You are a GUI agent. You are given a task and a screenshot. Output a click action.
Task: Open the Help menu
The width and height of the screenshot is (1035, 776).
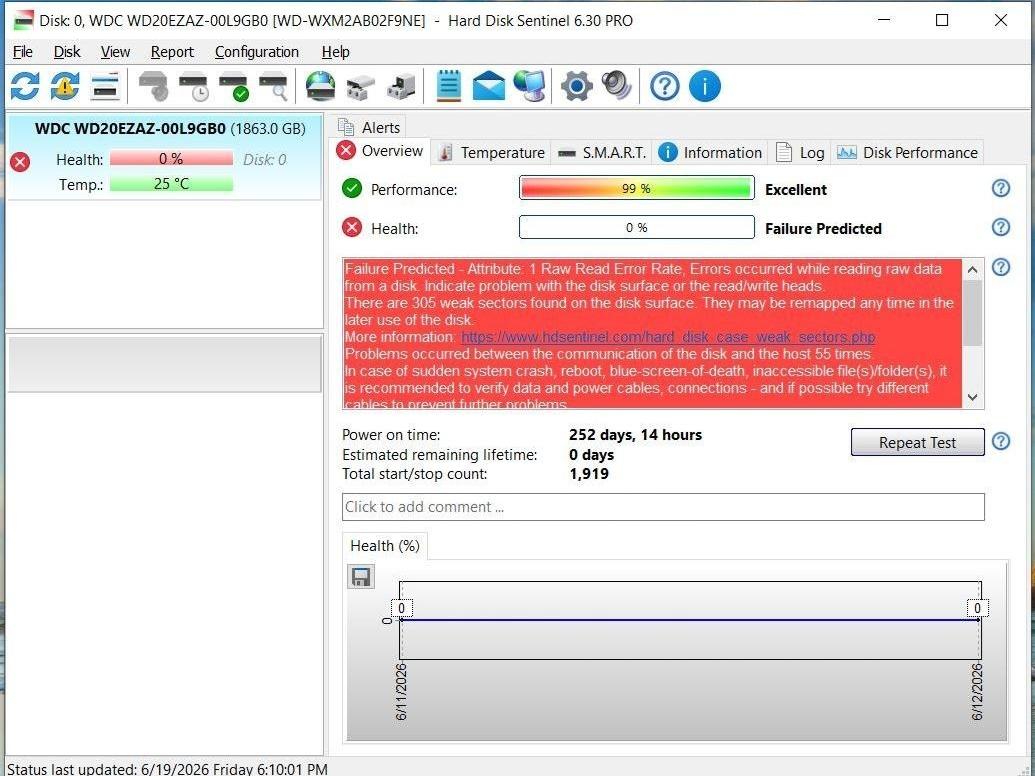335,51
